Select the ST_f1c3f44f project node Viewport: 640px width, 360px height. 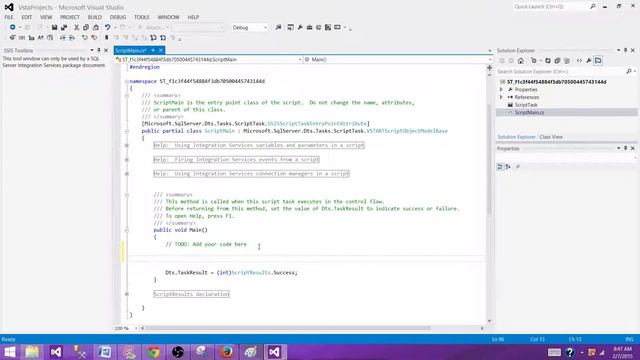pyautogui.click(x=556, y=82)
